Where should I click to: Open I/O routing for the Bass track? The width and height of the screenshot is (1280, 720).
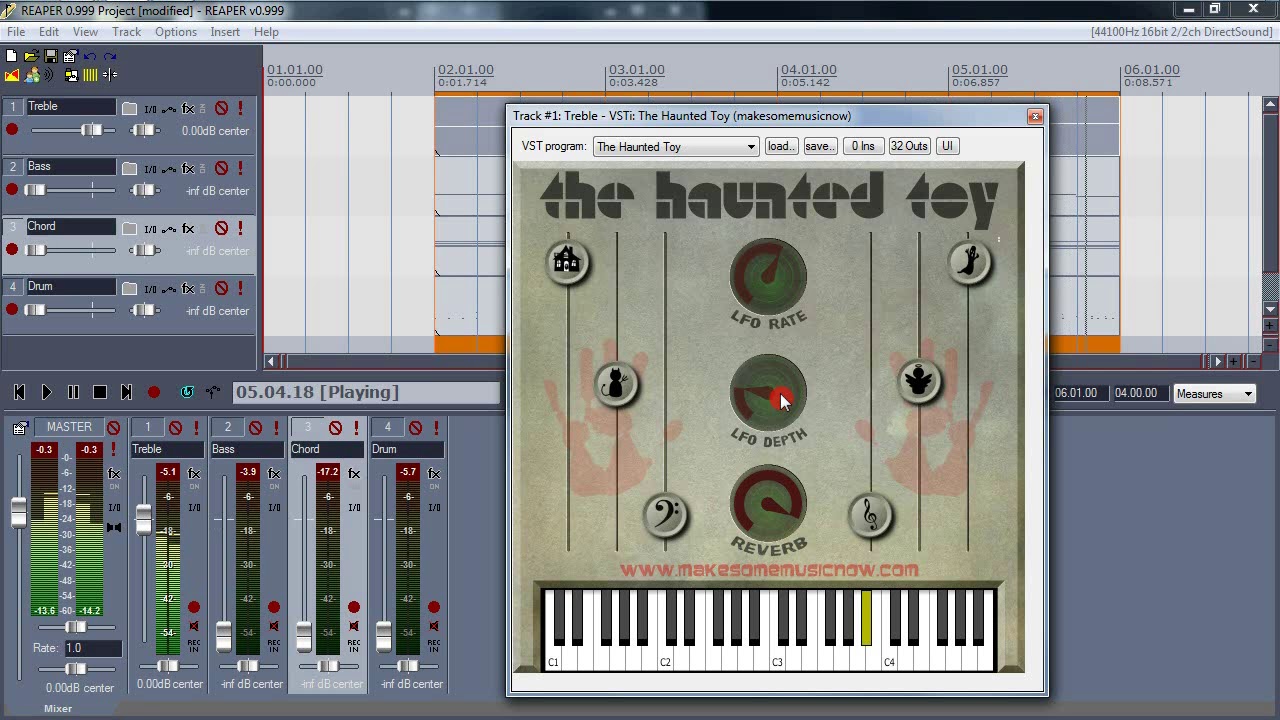click(x=150, y=168)
